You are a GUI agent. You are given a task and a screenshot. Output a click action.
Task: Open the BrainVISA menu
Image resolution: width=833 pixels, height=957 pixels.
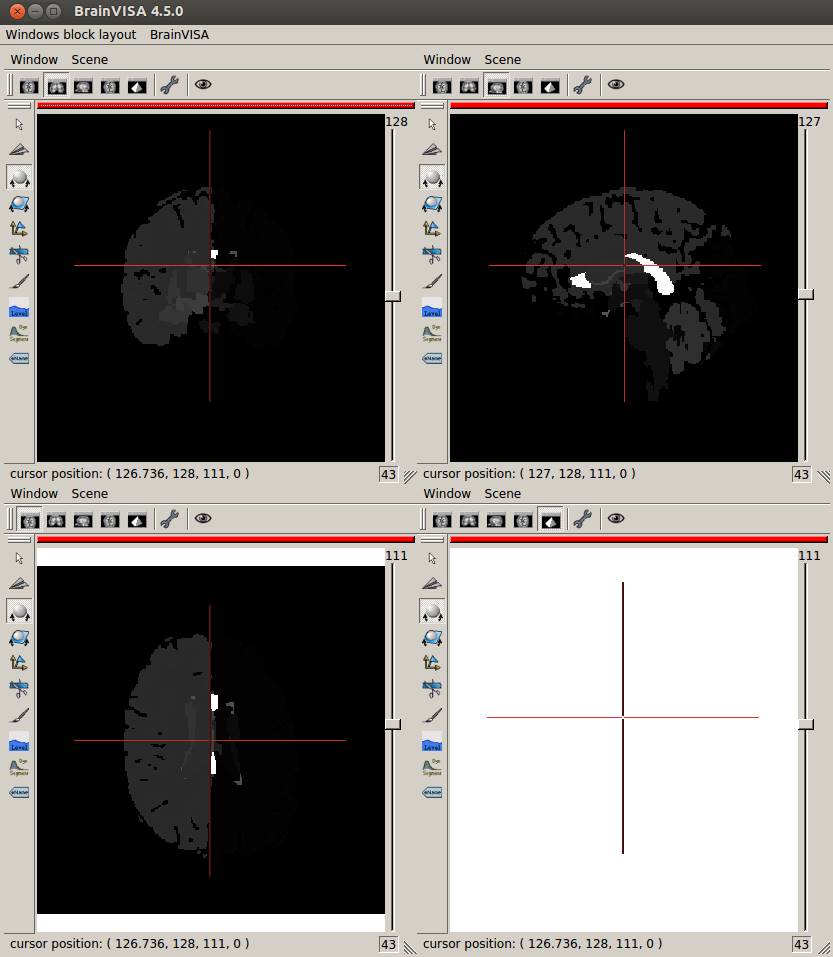tap(179, 34)
